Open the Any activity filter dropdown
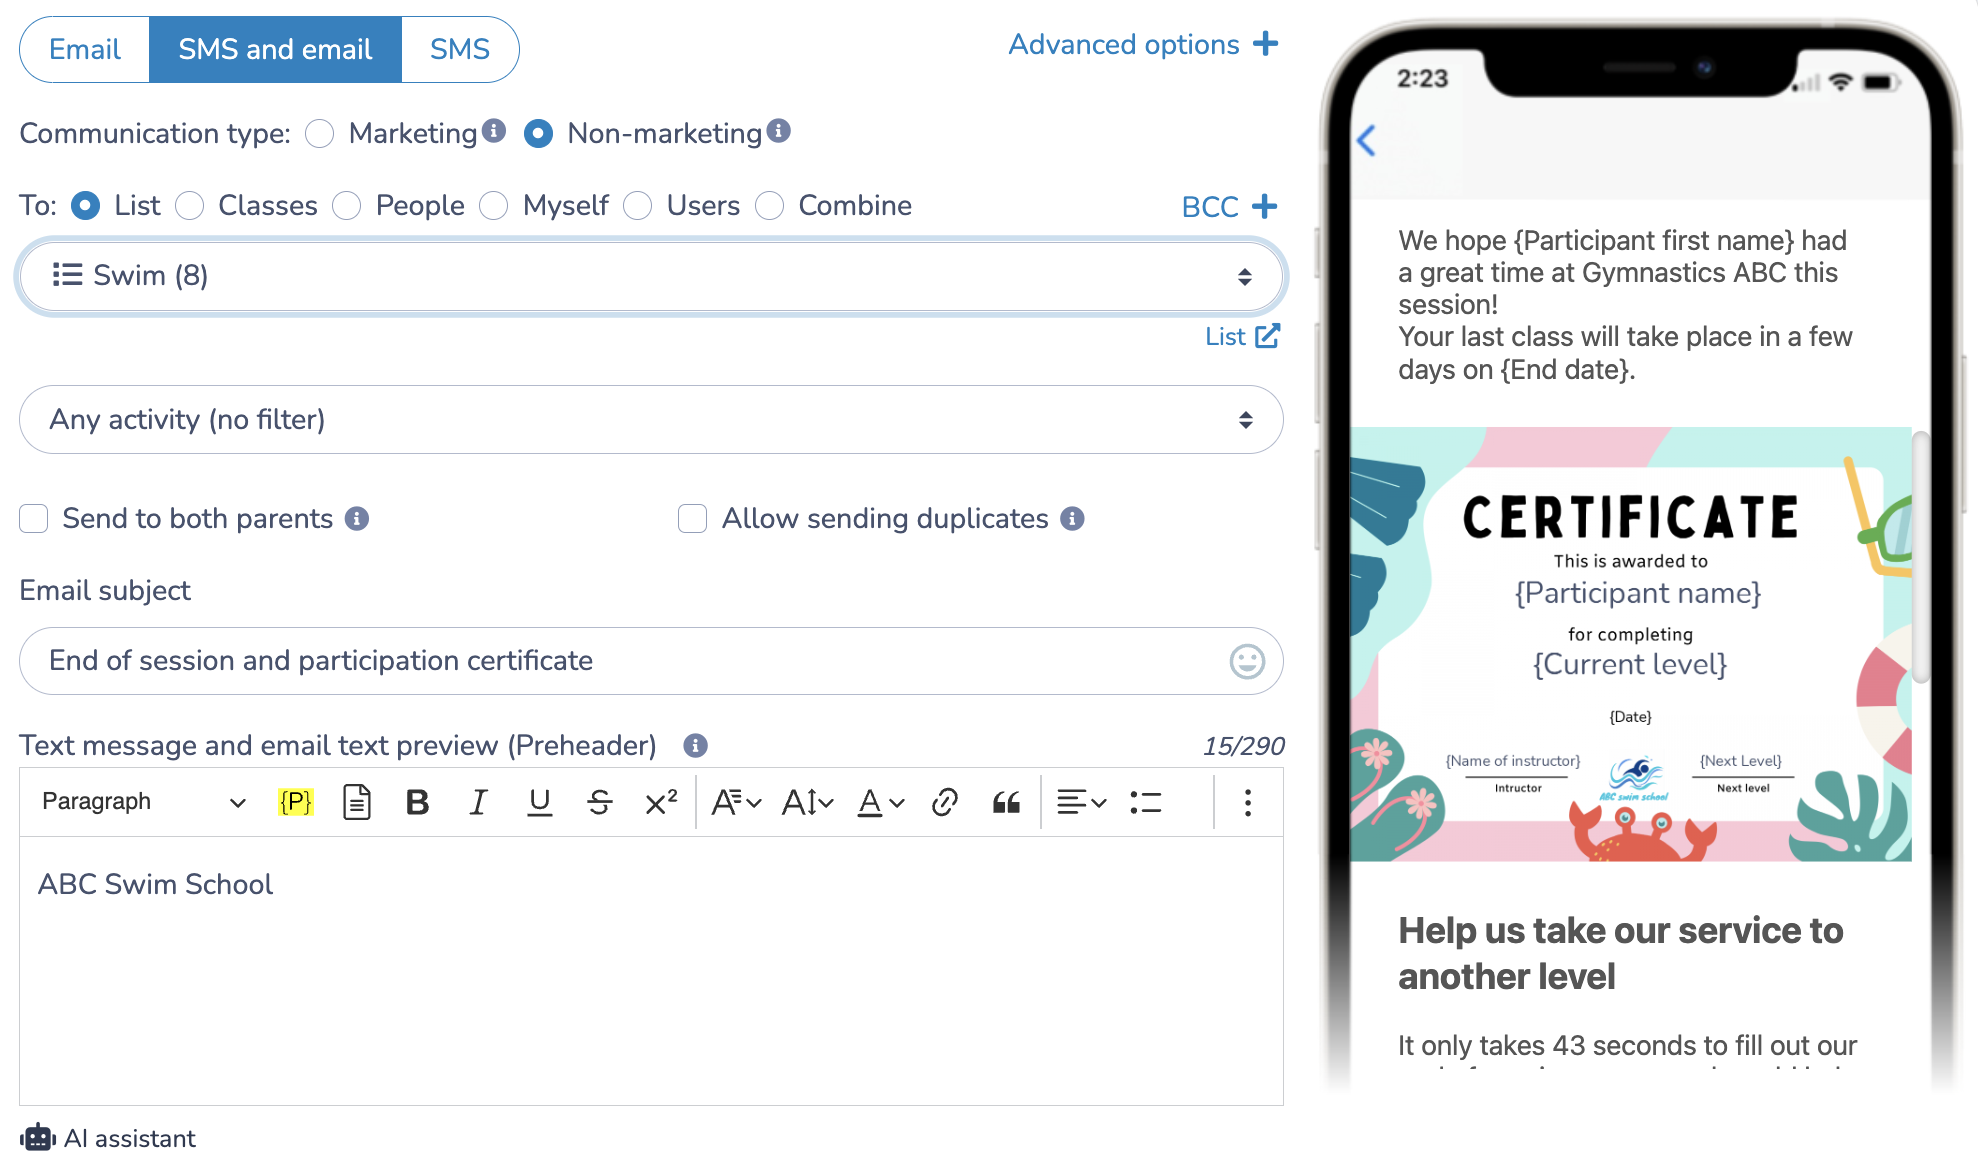 point(651,420)
